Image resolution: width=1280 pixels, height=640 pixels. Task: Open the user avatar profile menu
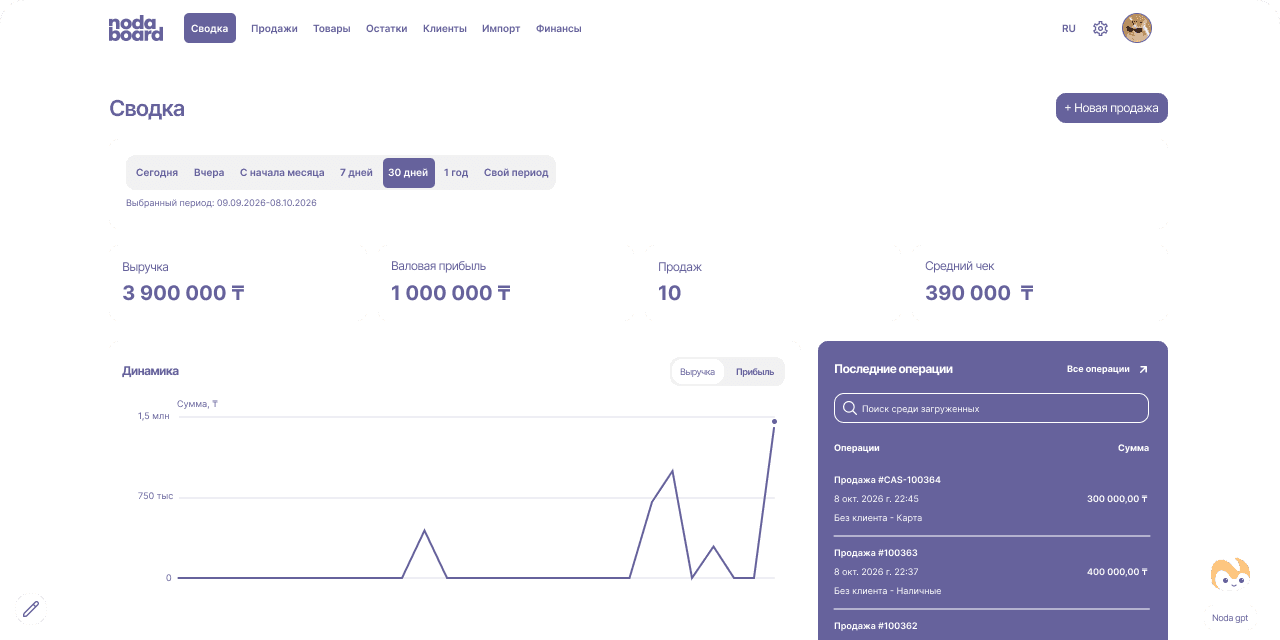[x=1137, y=28]
